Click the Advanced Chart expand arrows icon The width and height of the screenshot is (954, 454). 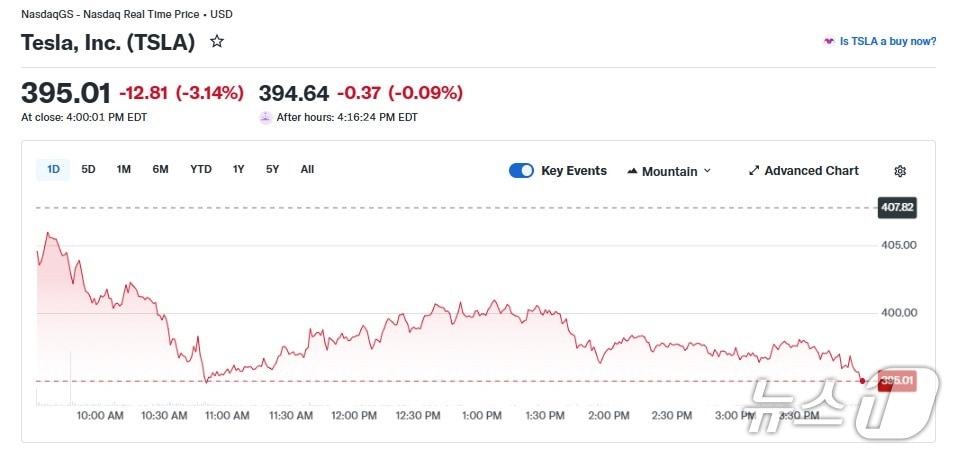tap(754, 171)
